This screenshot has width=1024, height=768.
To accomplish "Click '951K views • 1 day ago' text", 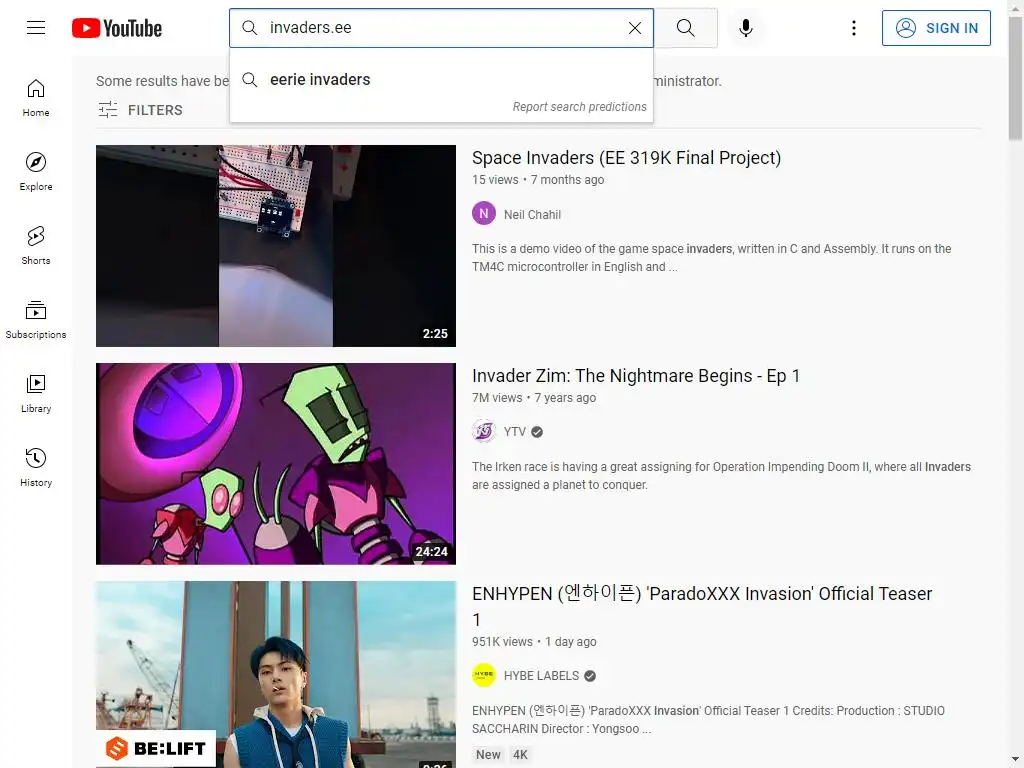I will pyautogui.click(x=534, y=642).
